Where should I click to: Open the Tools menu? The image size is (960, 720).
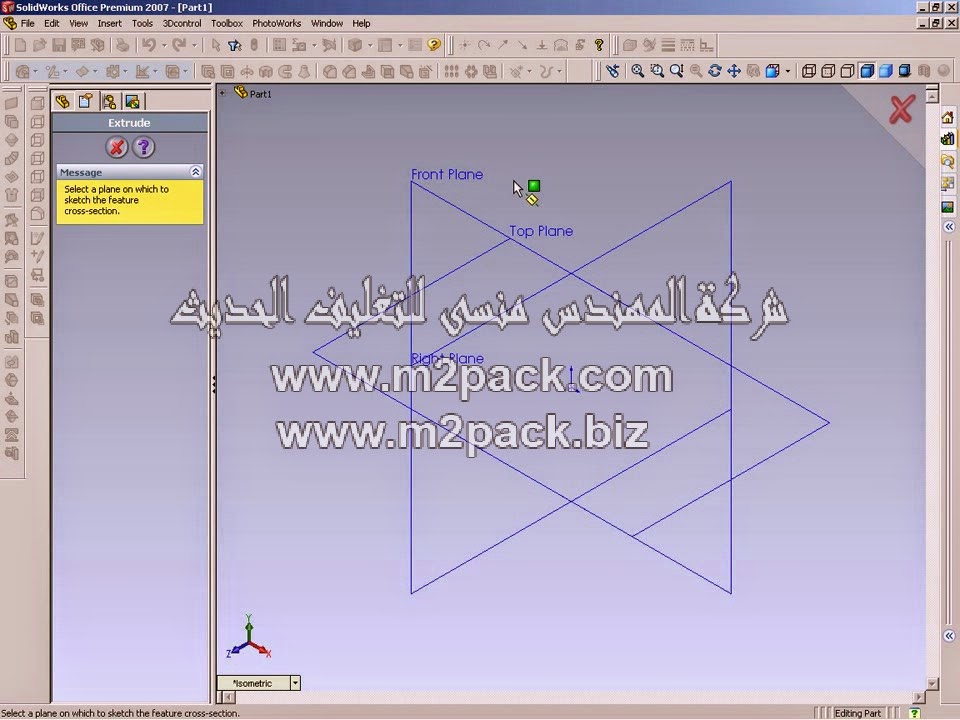coord(142,23)
